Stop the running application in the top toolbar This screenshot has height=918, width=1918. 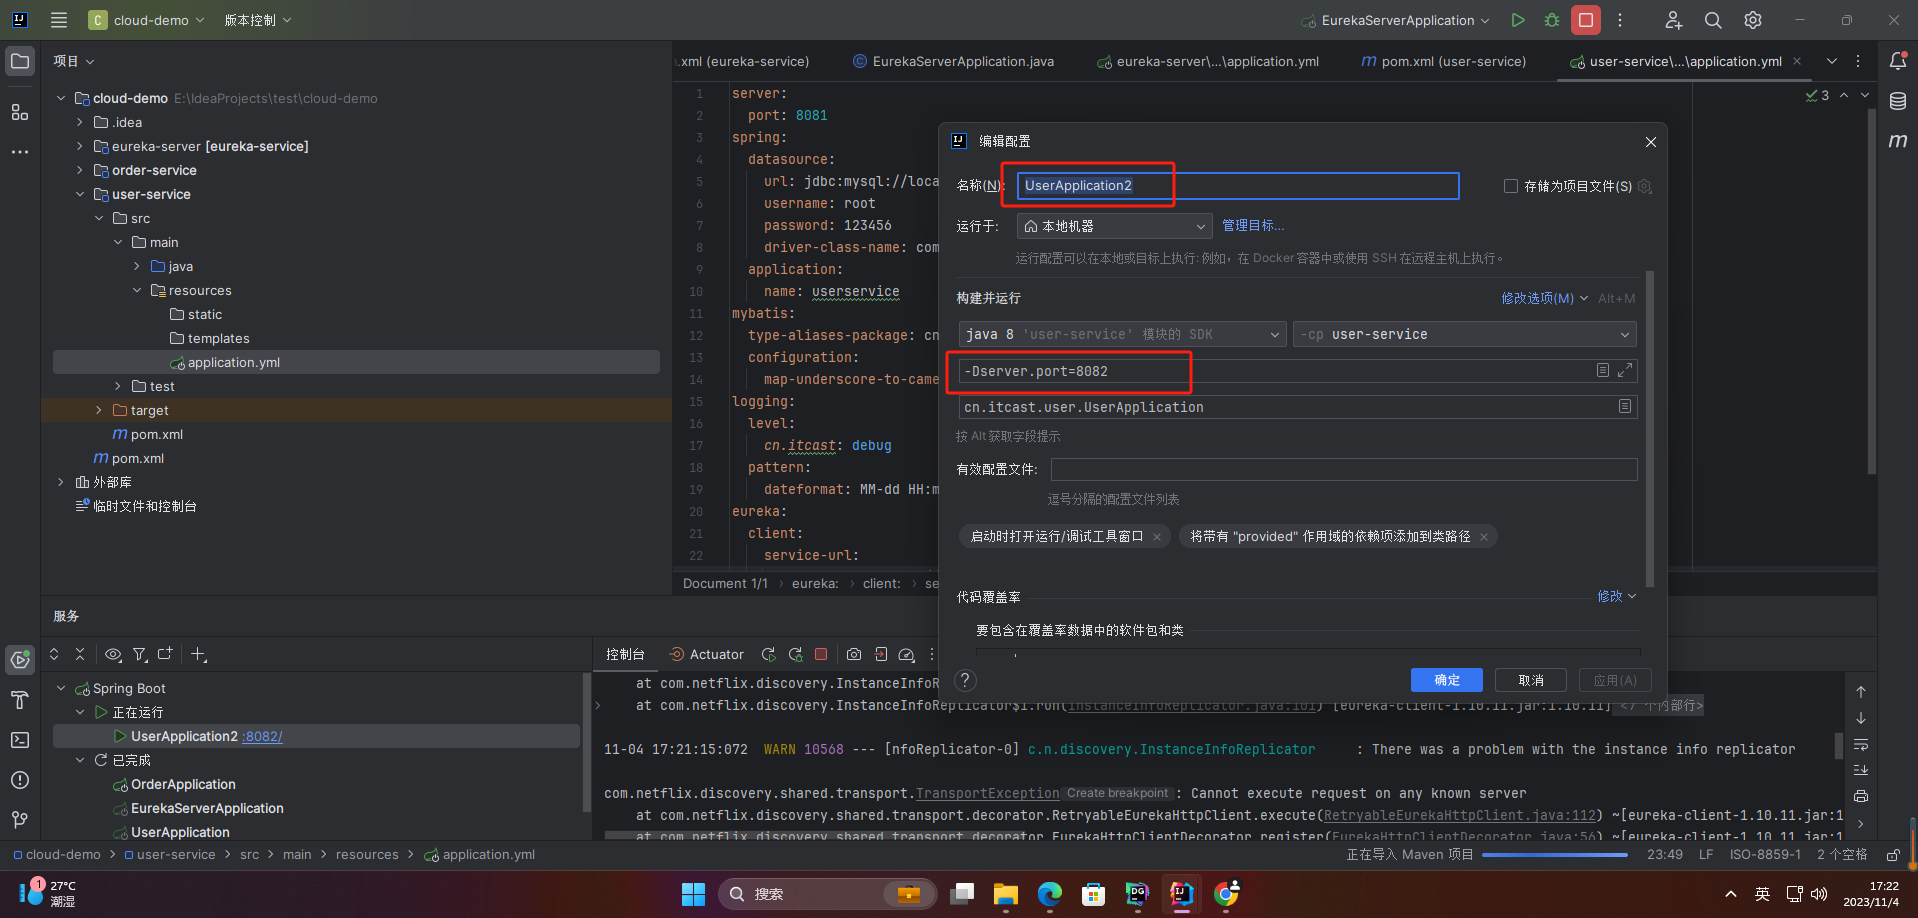1586,20
